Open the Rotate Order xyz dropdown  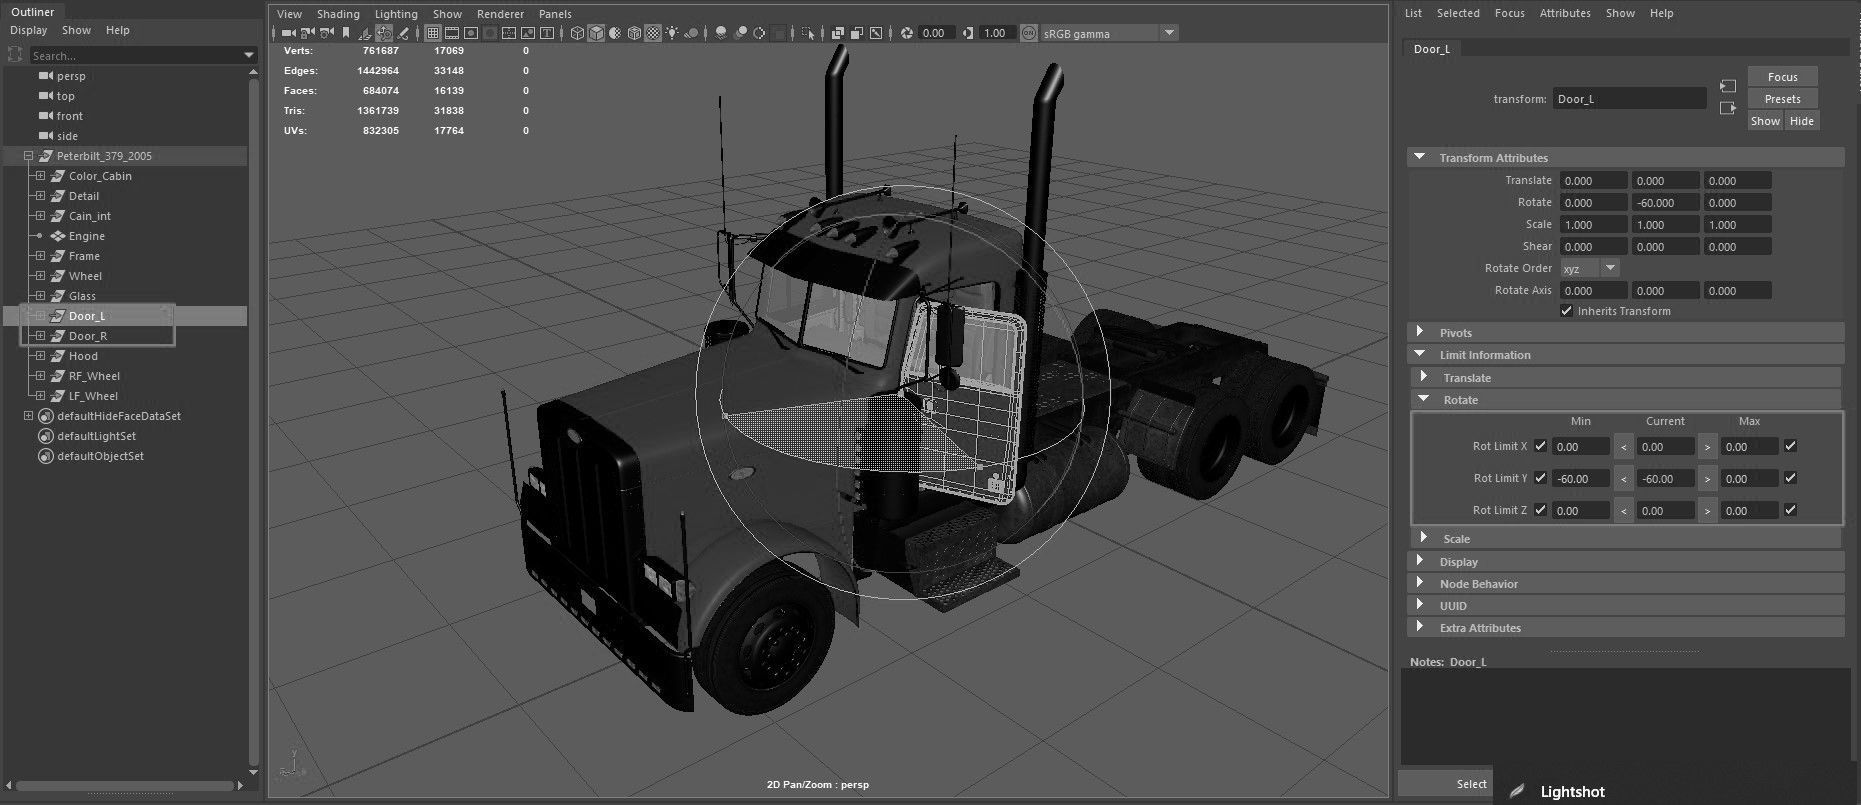coord(1589,268)
